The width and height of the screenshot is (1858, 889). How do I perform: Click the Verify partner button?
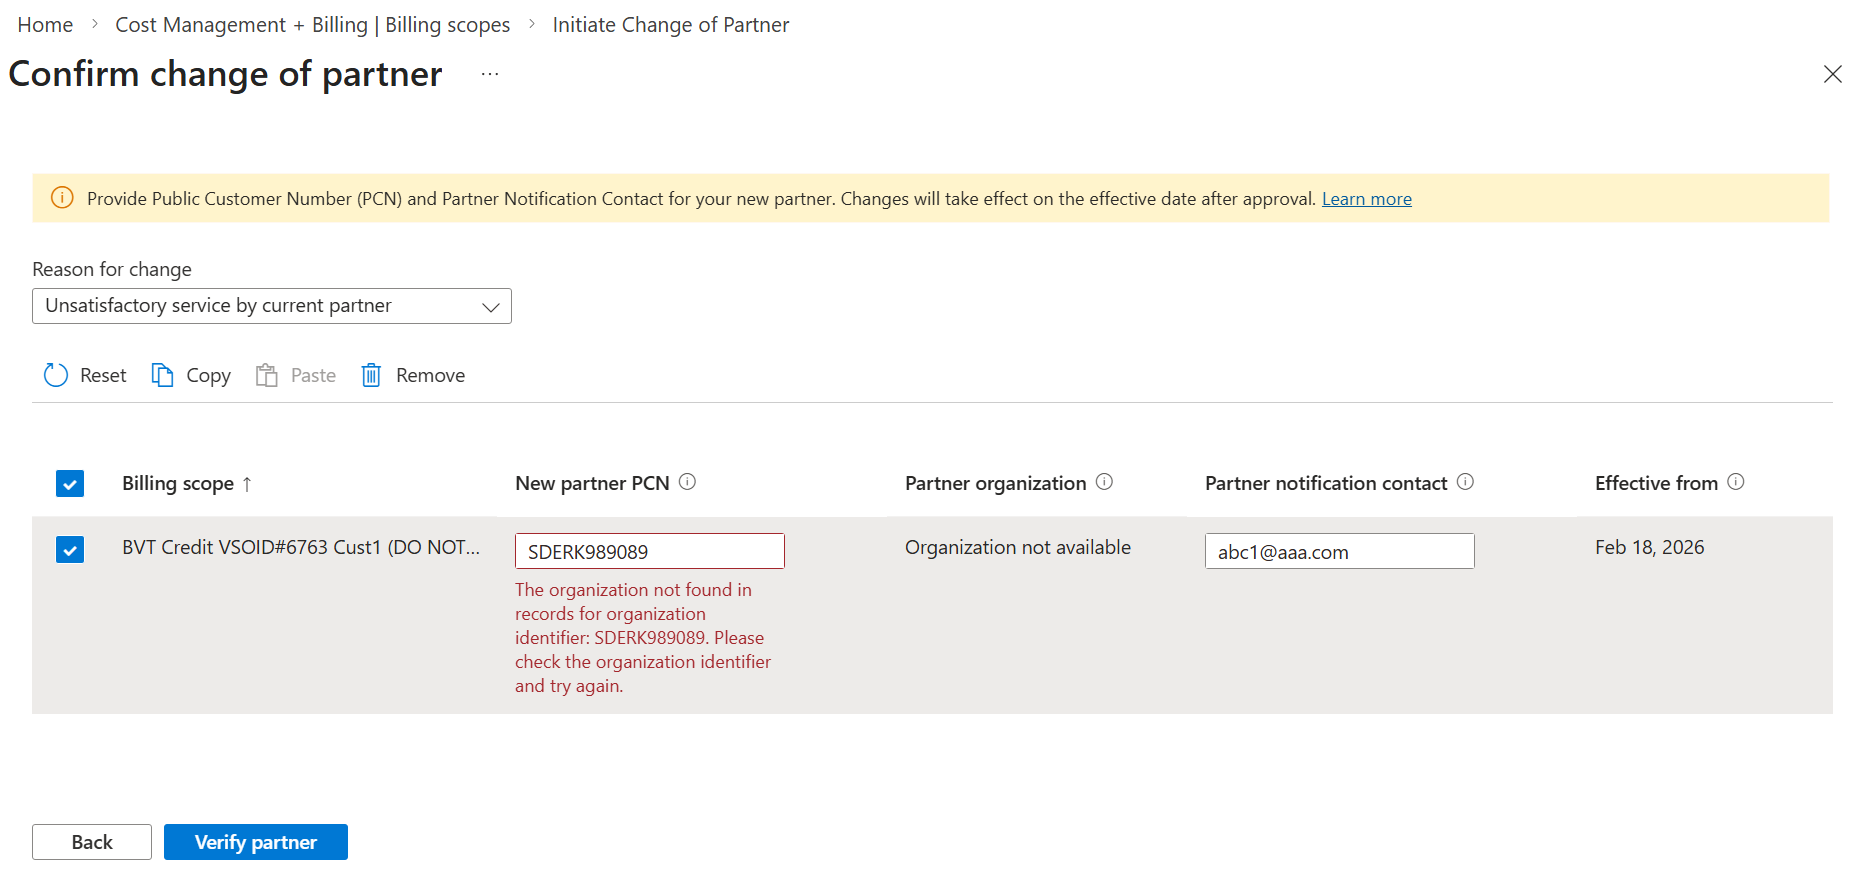[255, 842]
